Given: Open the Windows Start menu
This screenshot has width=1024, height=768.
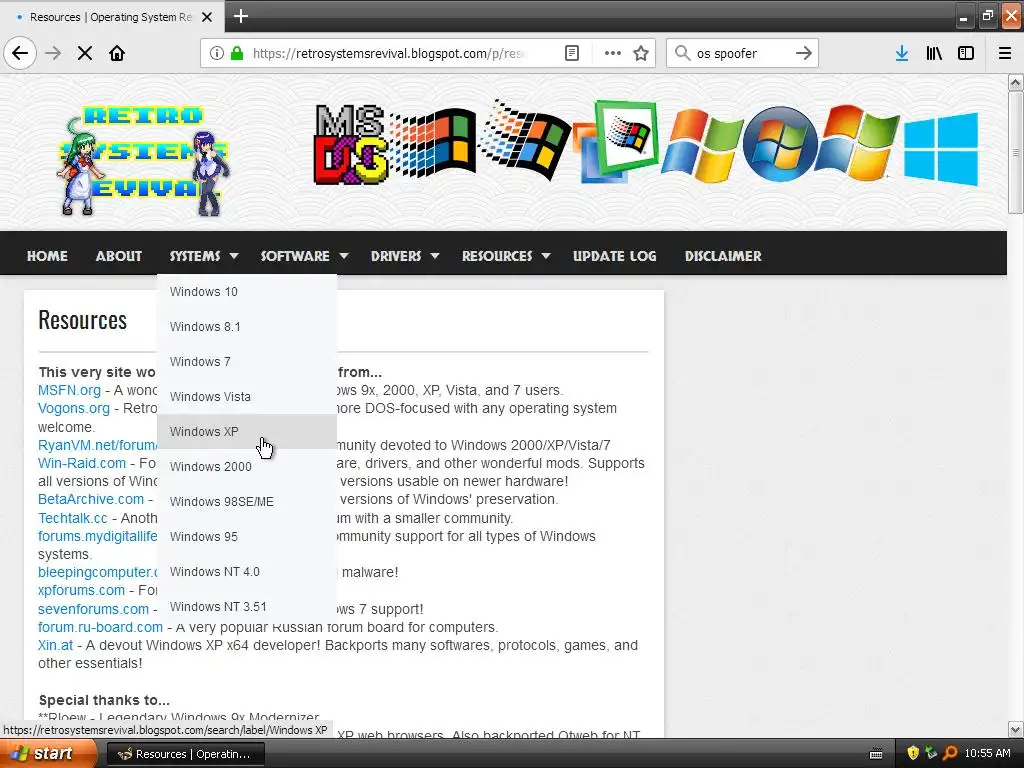Looking at the screenshot, I should click(x=47, y=754).
